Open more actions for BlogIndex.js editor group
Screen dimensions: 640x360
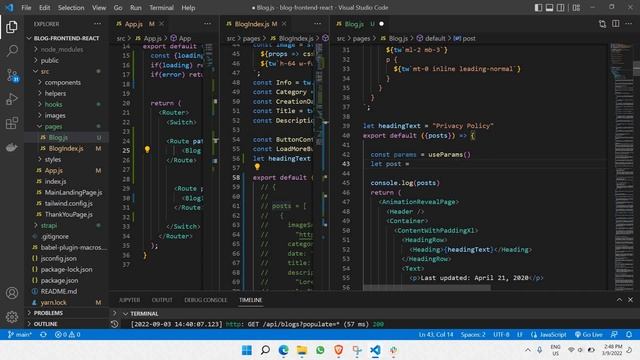coord(318,24)
